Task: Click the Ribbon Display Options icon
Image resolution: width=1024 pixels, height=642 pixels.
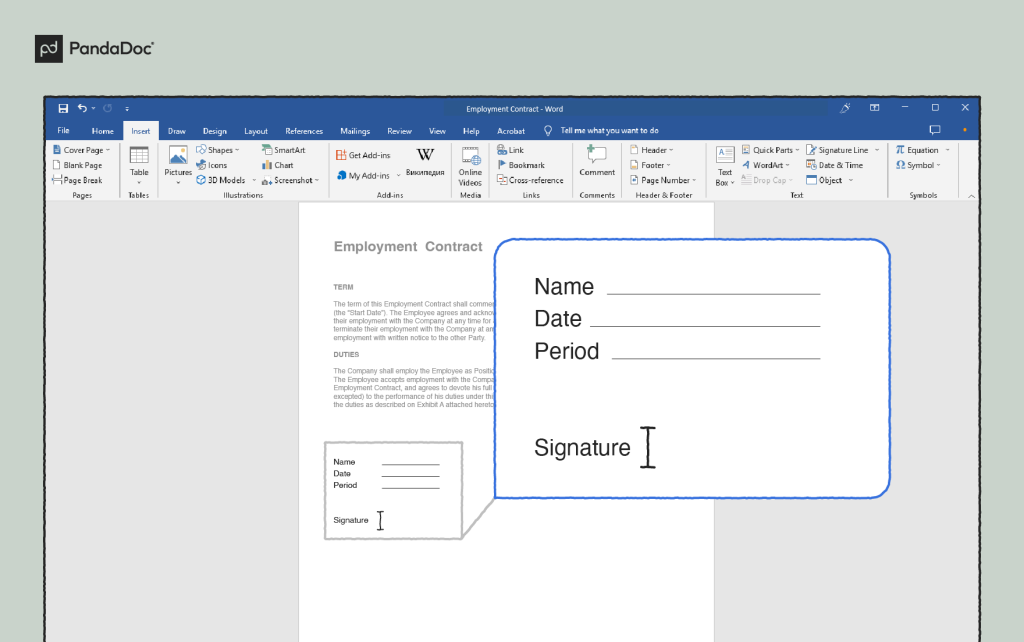Action: coord(874,108)
